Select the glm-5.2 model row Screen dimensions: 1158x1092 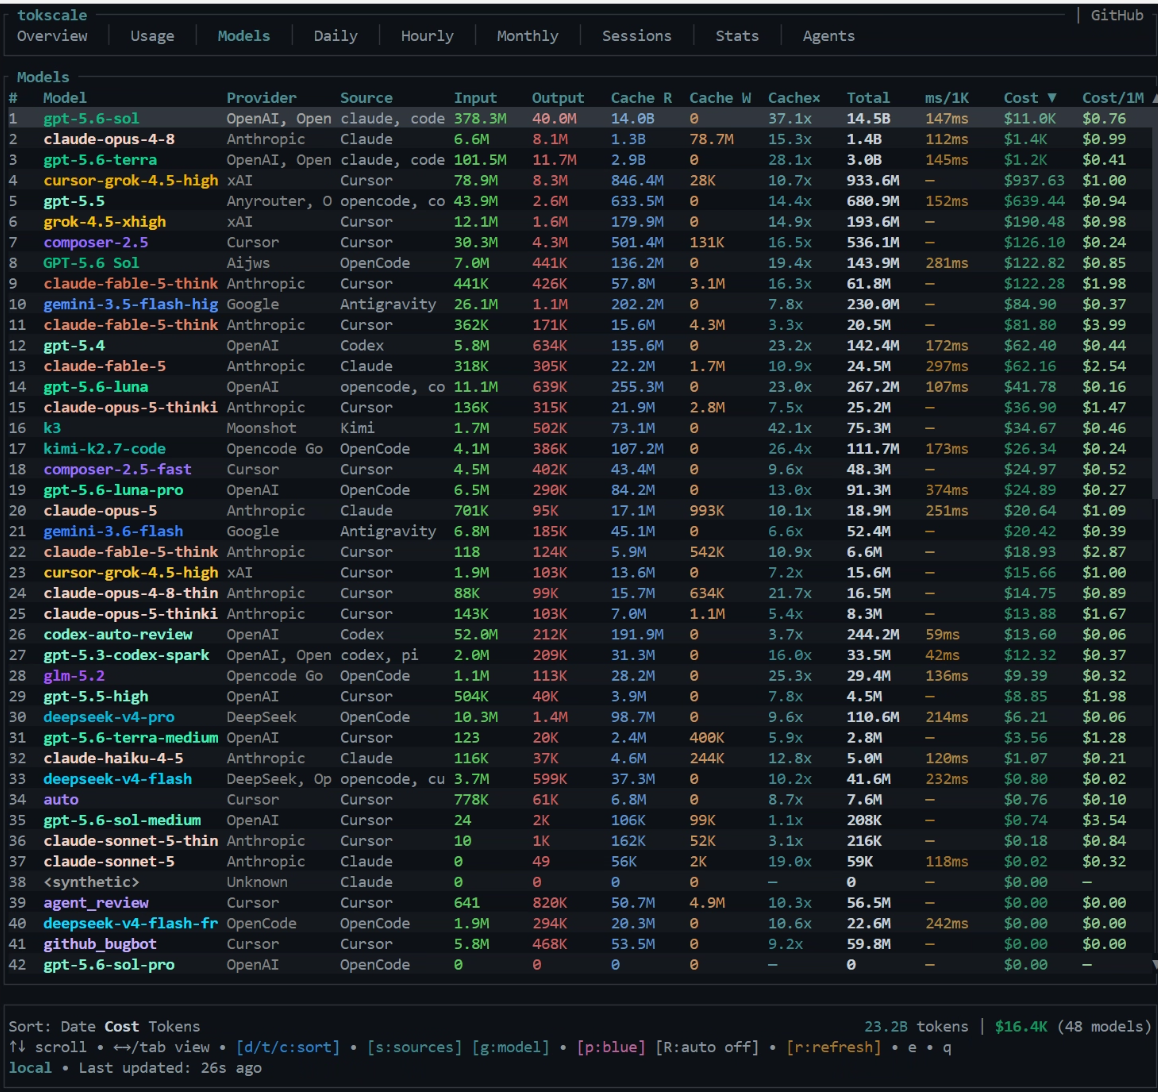578,676
